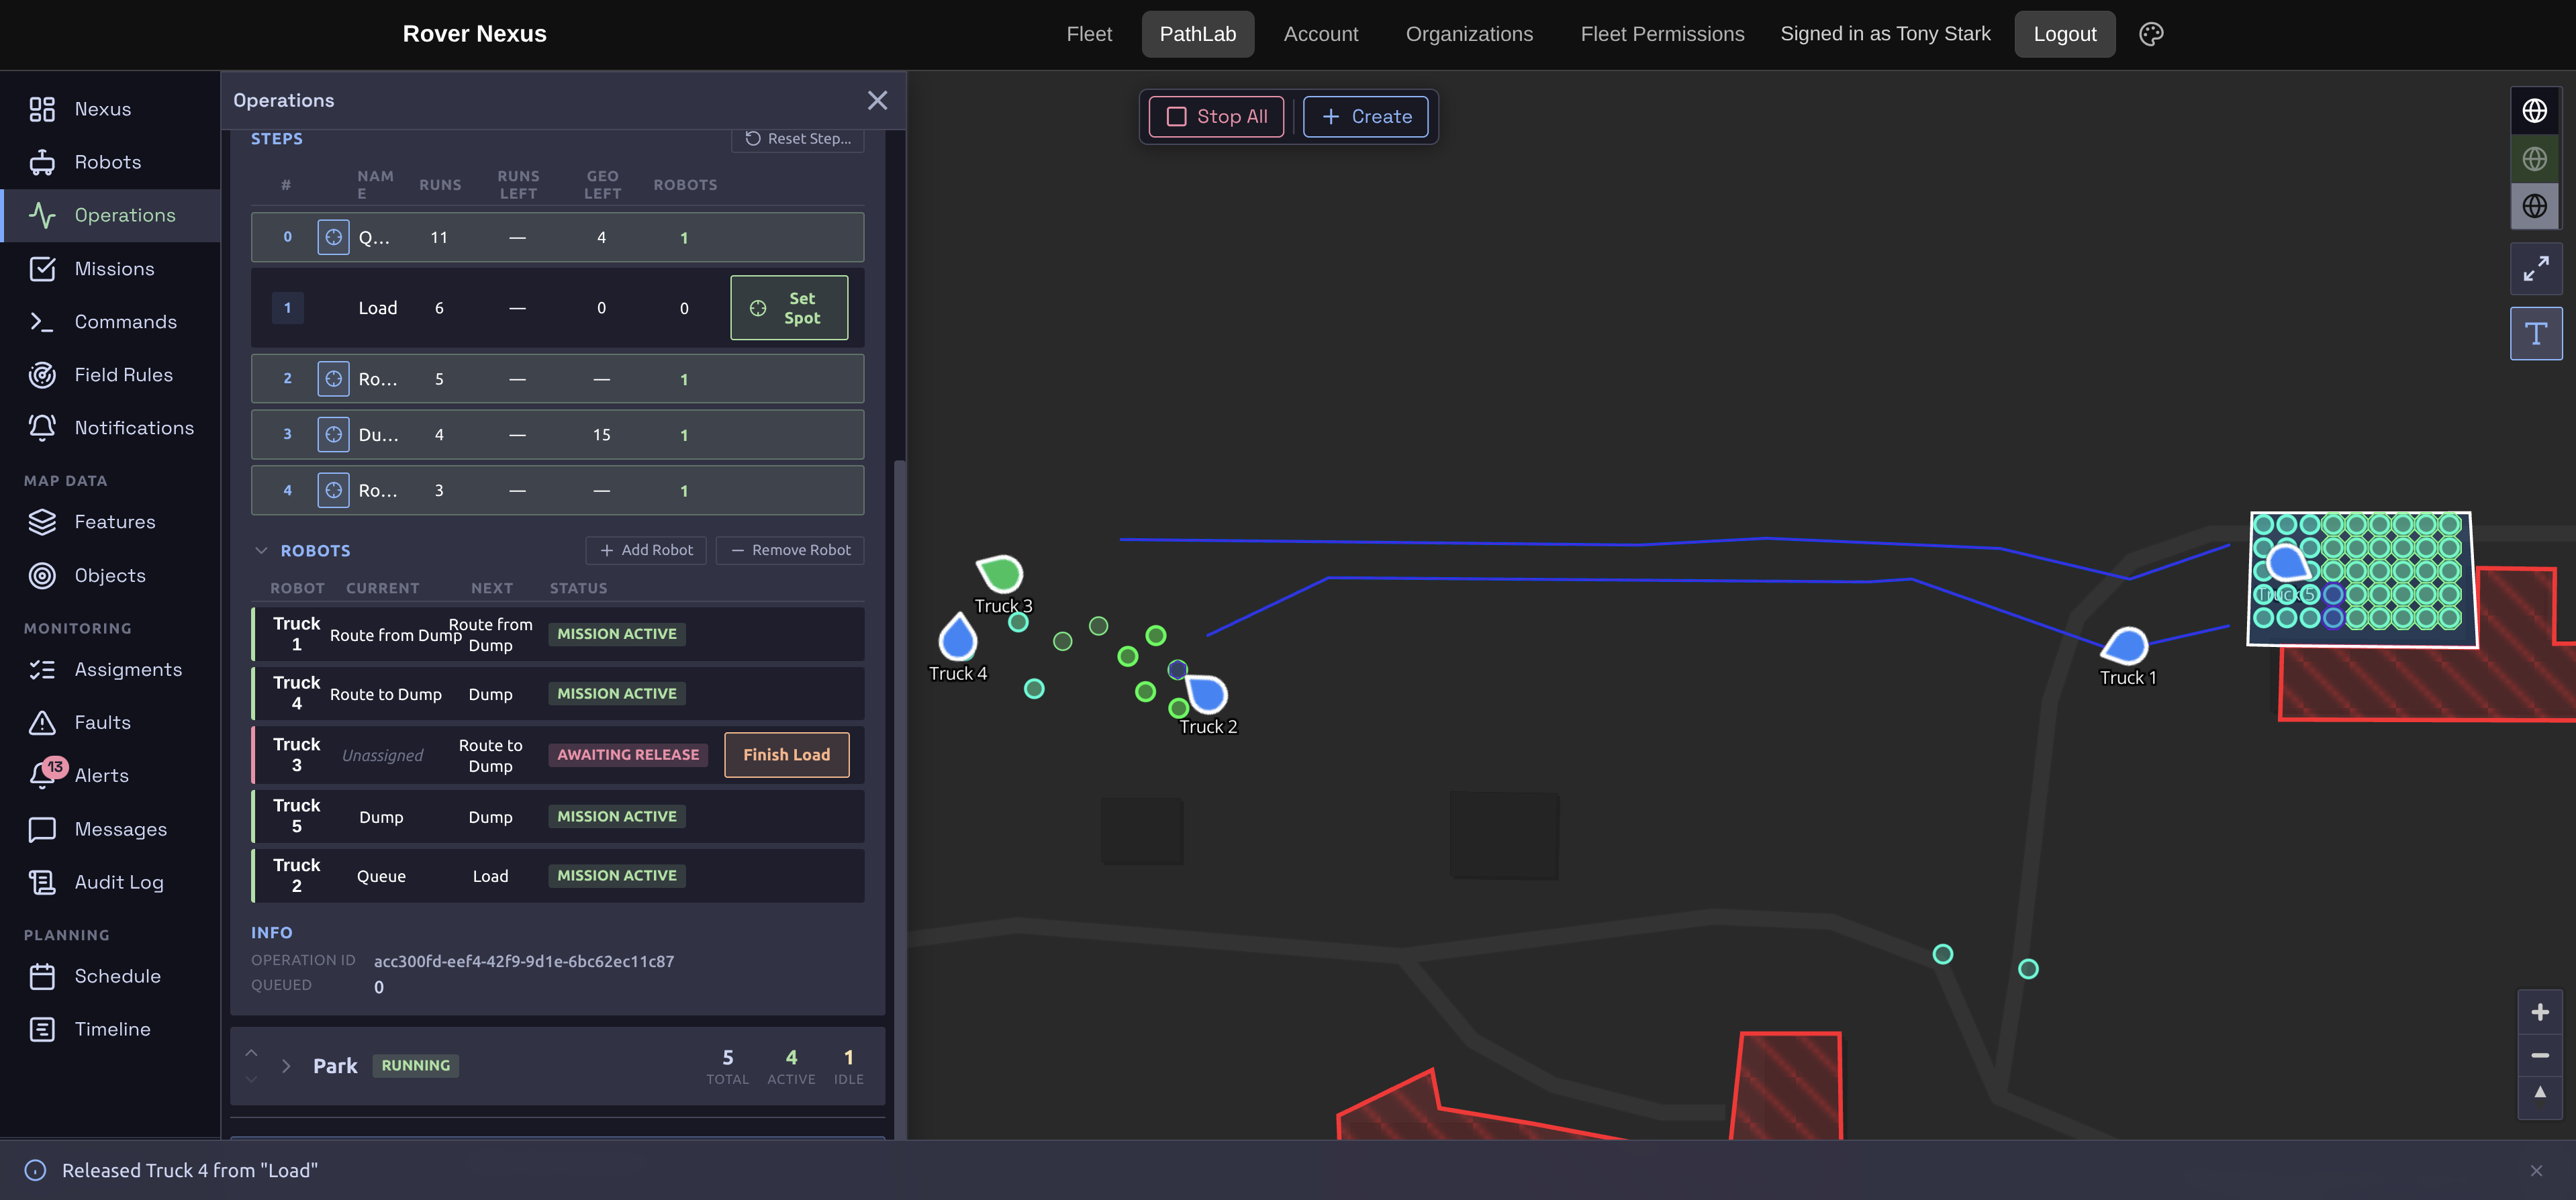Close the Operations panel
2576x1200 pixels.
pyautogui.click(x=877, y=100)
